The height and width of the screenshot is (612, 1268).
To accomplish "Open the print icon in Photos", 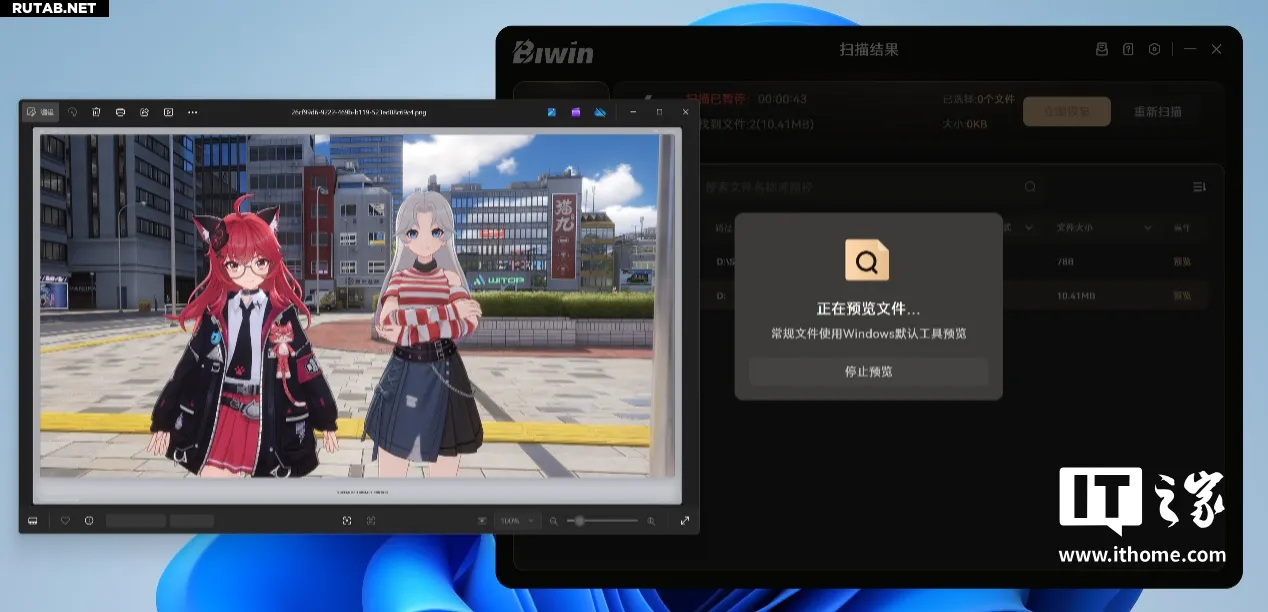I will pos(120,112).
